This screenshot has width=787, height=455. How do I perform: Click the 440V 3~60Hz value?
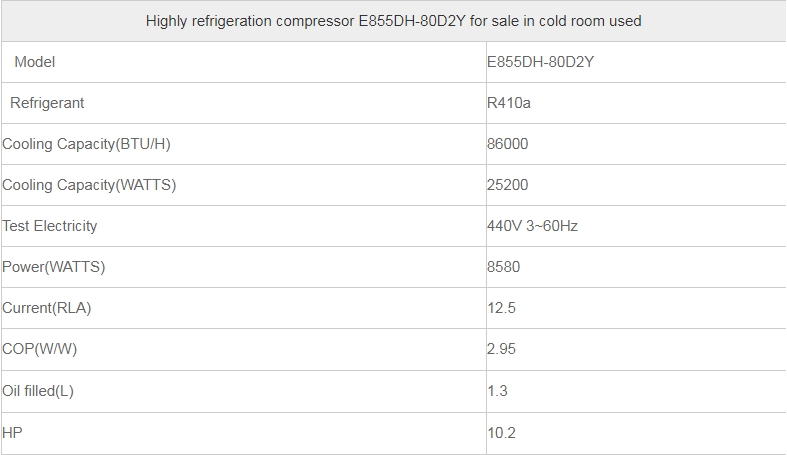click(533, 226)
